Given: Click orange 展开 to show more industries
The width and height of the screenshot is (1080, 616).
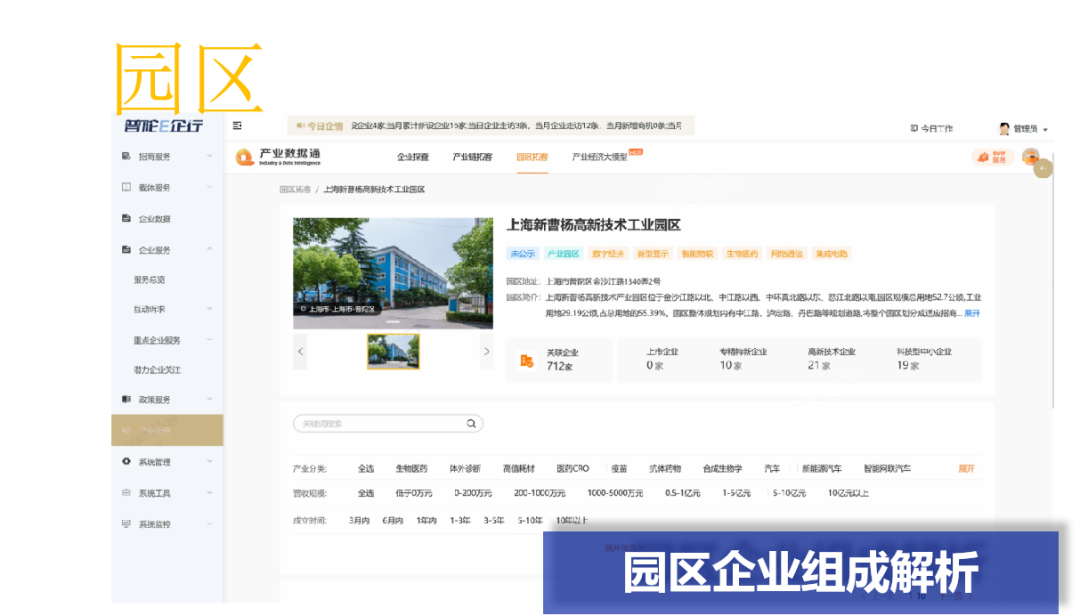Looking at the screenshot, I should (966, 469).
